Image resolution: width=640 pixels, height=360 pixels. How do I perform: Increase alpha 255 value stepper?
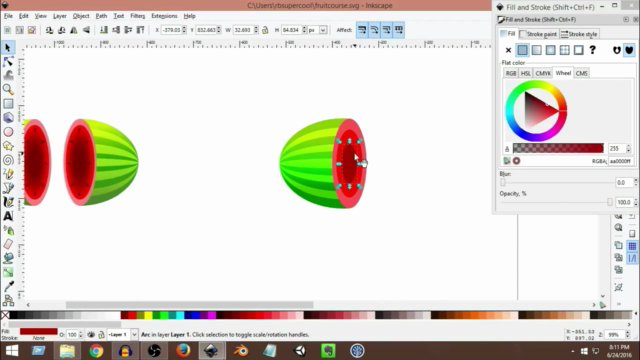tap(629, 146)
